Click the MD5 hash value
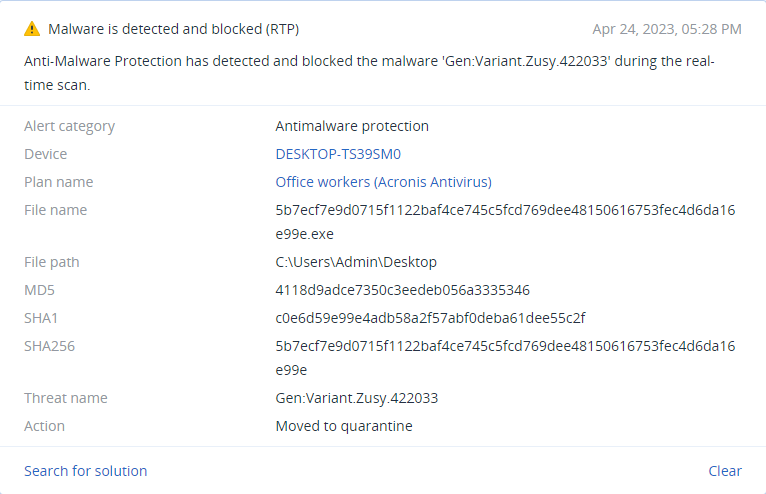This screenshot has height=494, width=766. click(x=403, y=290)
